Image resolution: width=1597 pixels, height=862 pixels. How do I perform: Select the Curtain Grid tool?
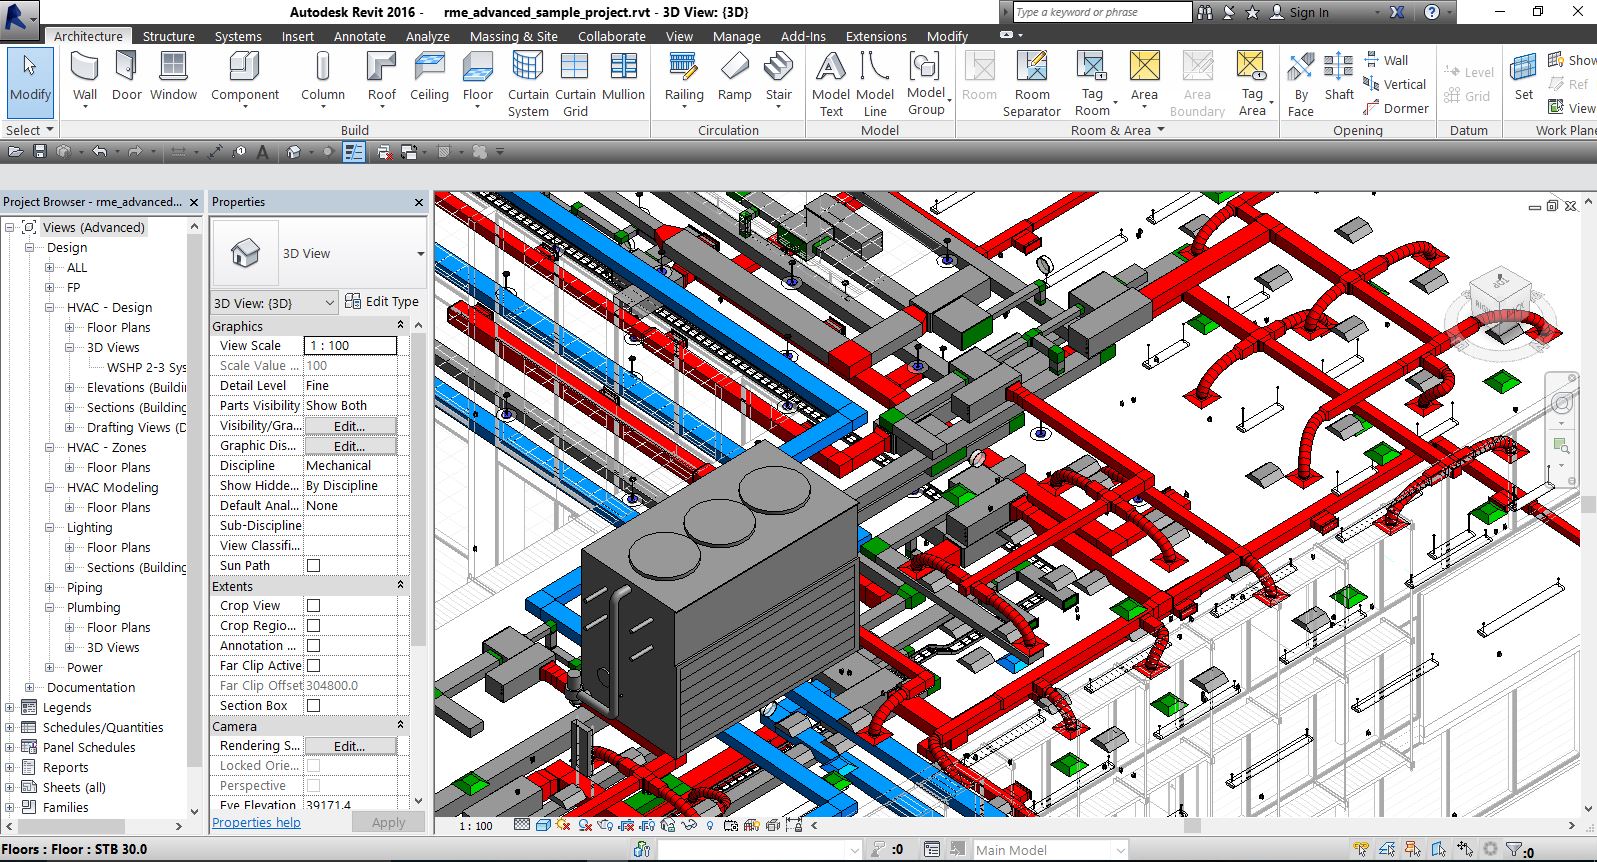[x=575, y=84]
